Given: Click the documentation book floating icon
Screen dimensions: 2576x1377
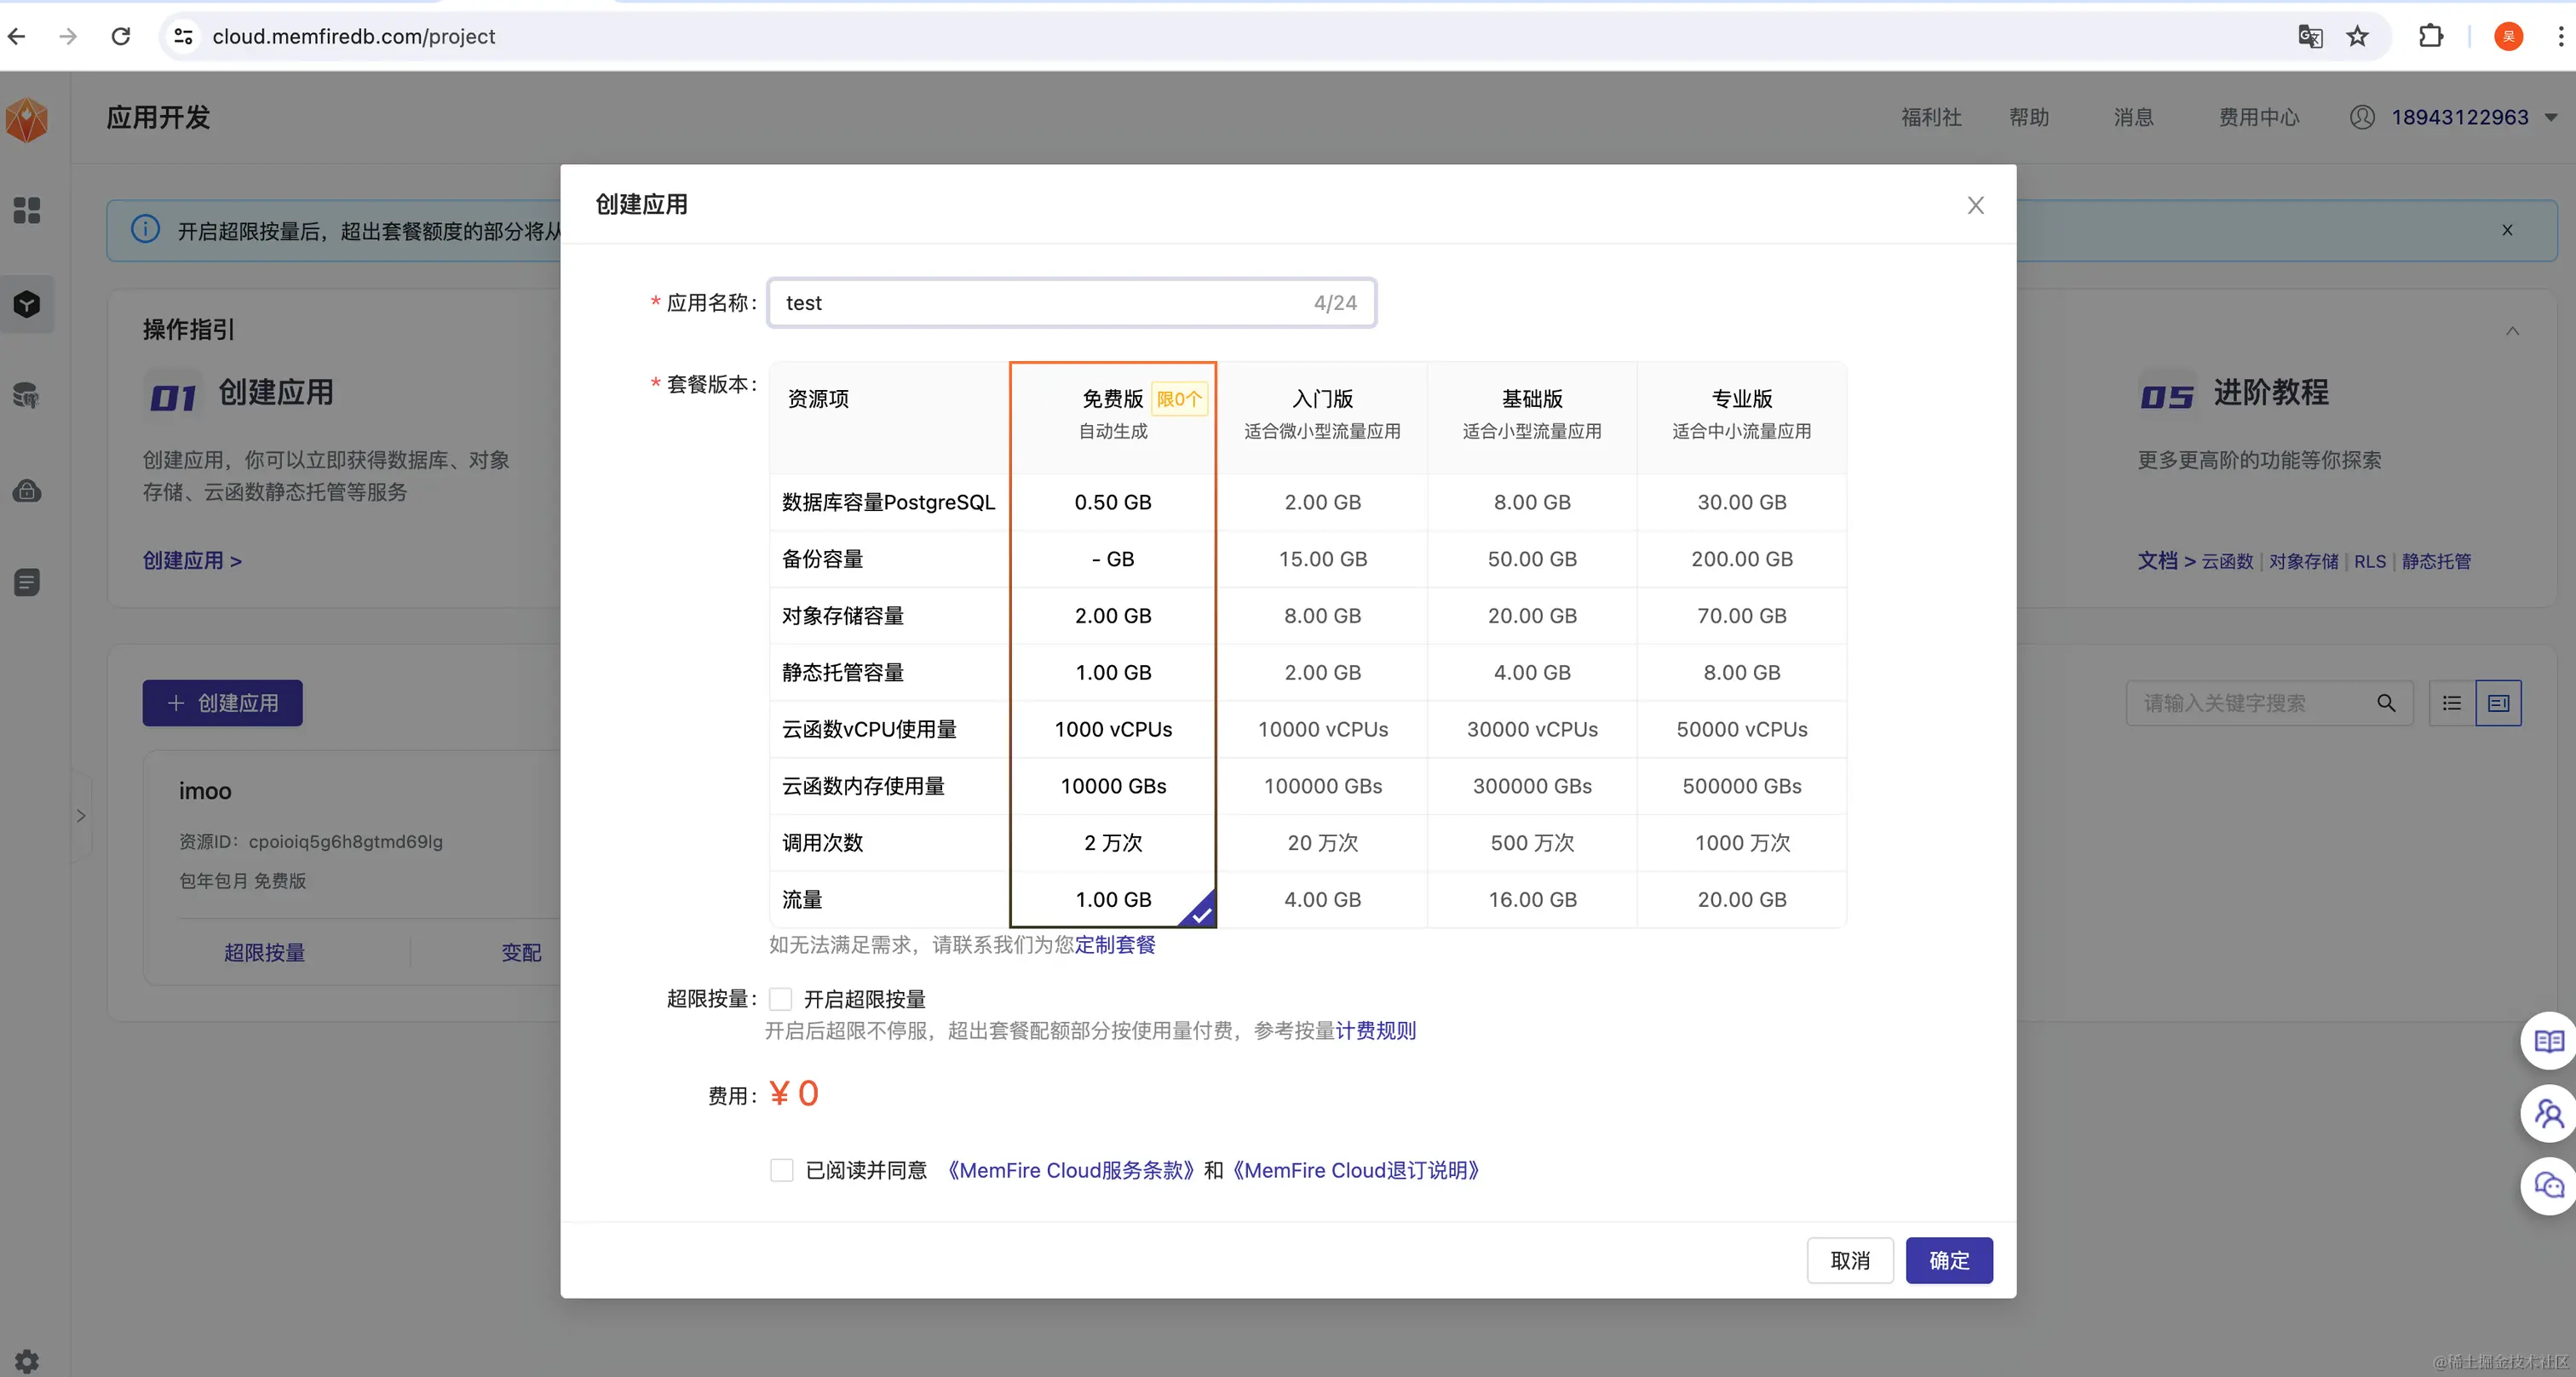Looking at the screenshot, I should pos(2548,1042).
